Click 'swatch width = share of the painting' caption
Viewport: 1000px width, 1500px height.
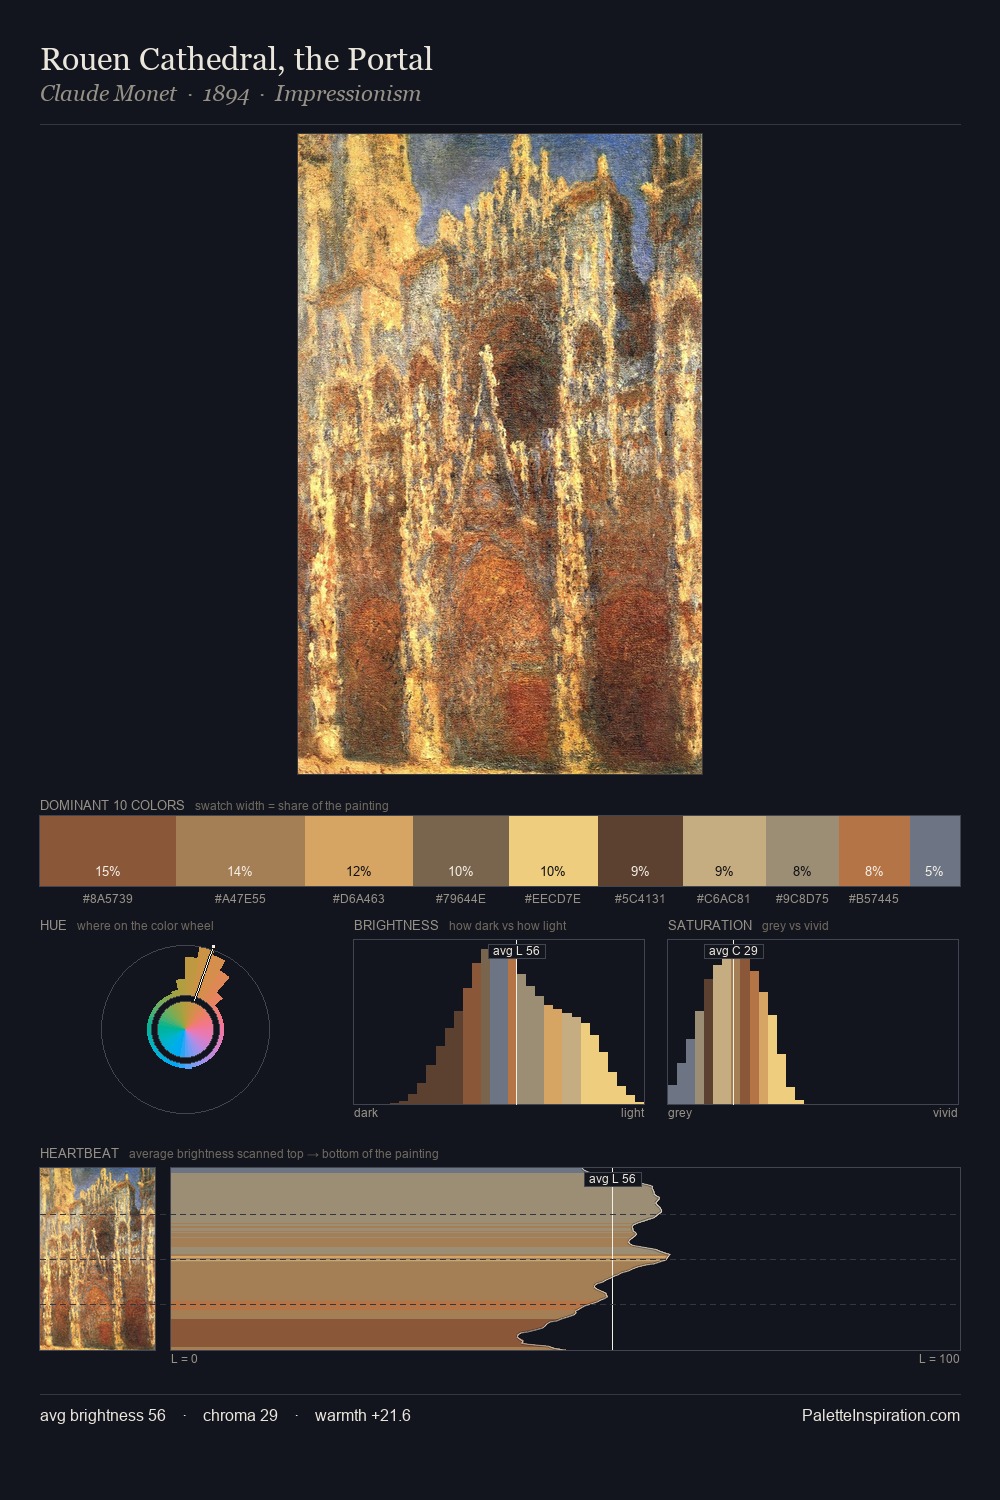(291, 806)
